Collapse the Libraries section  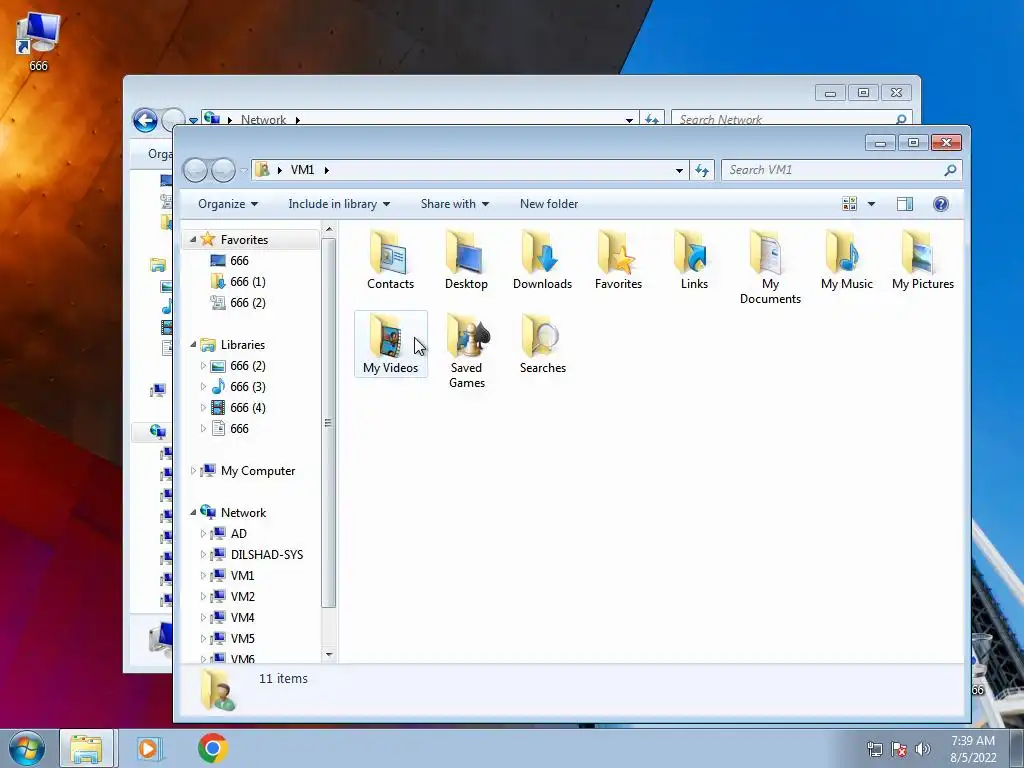coord(193,345)
